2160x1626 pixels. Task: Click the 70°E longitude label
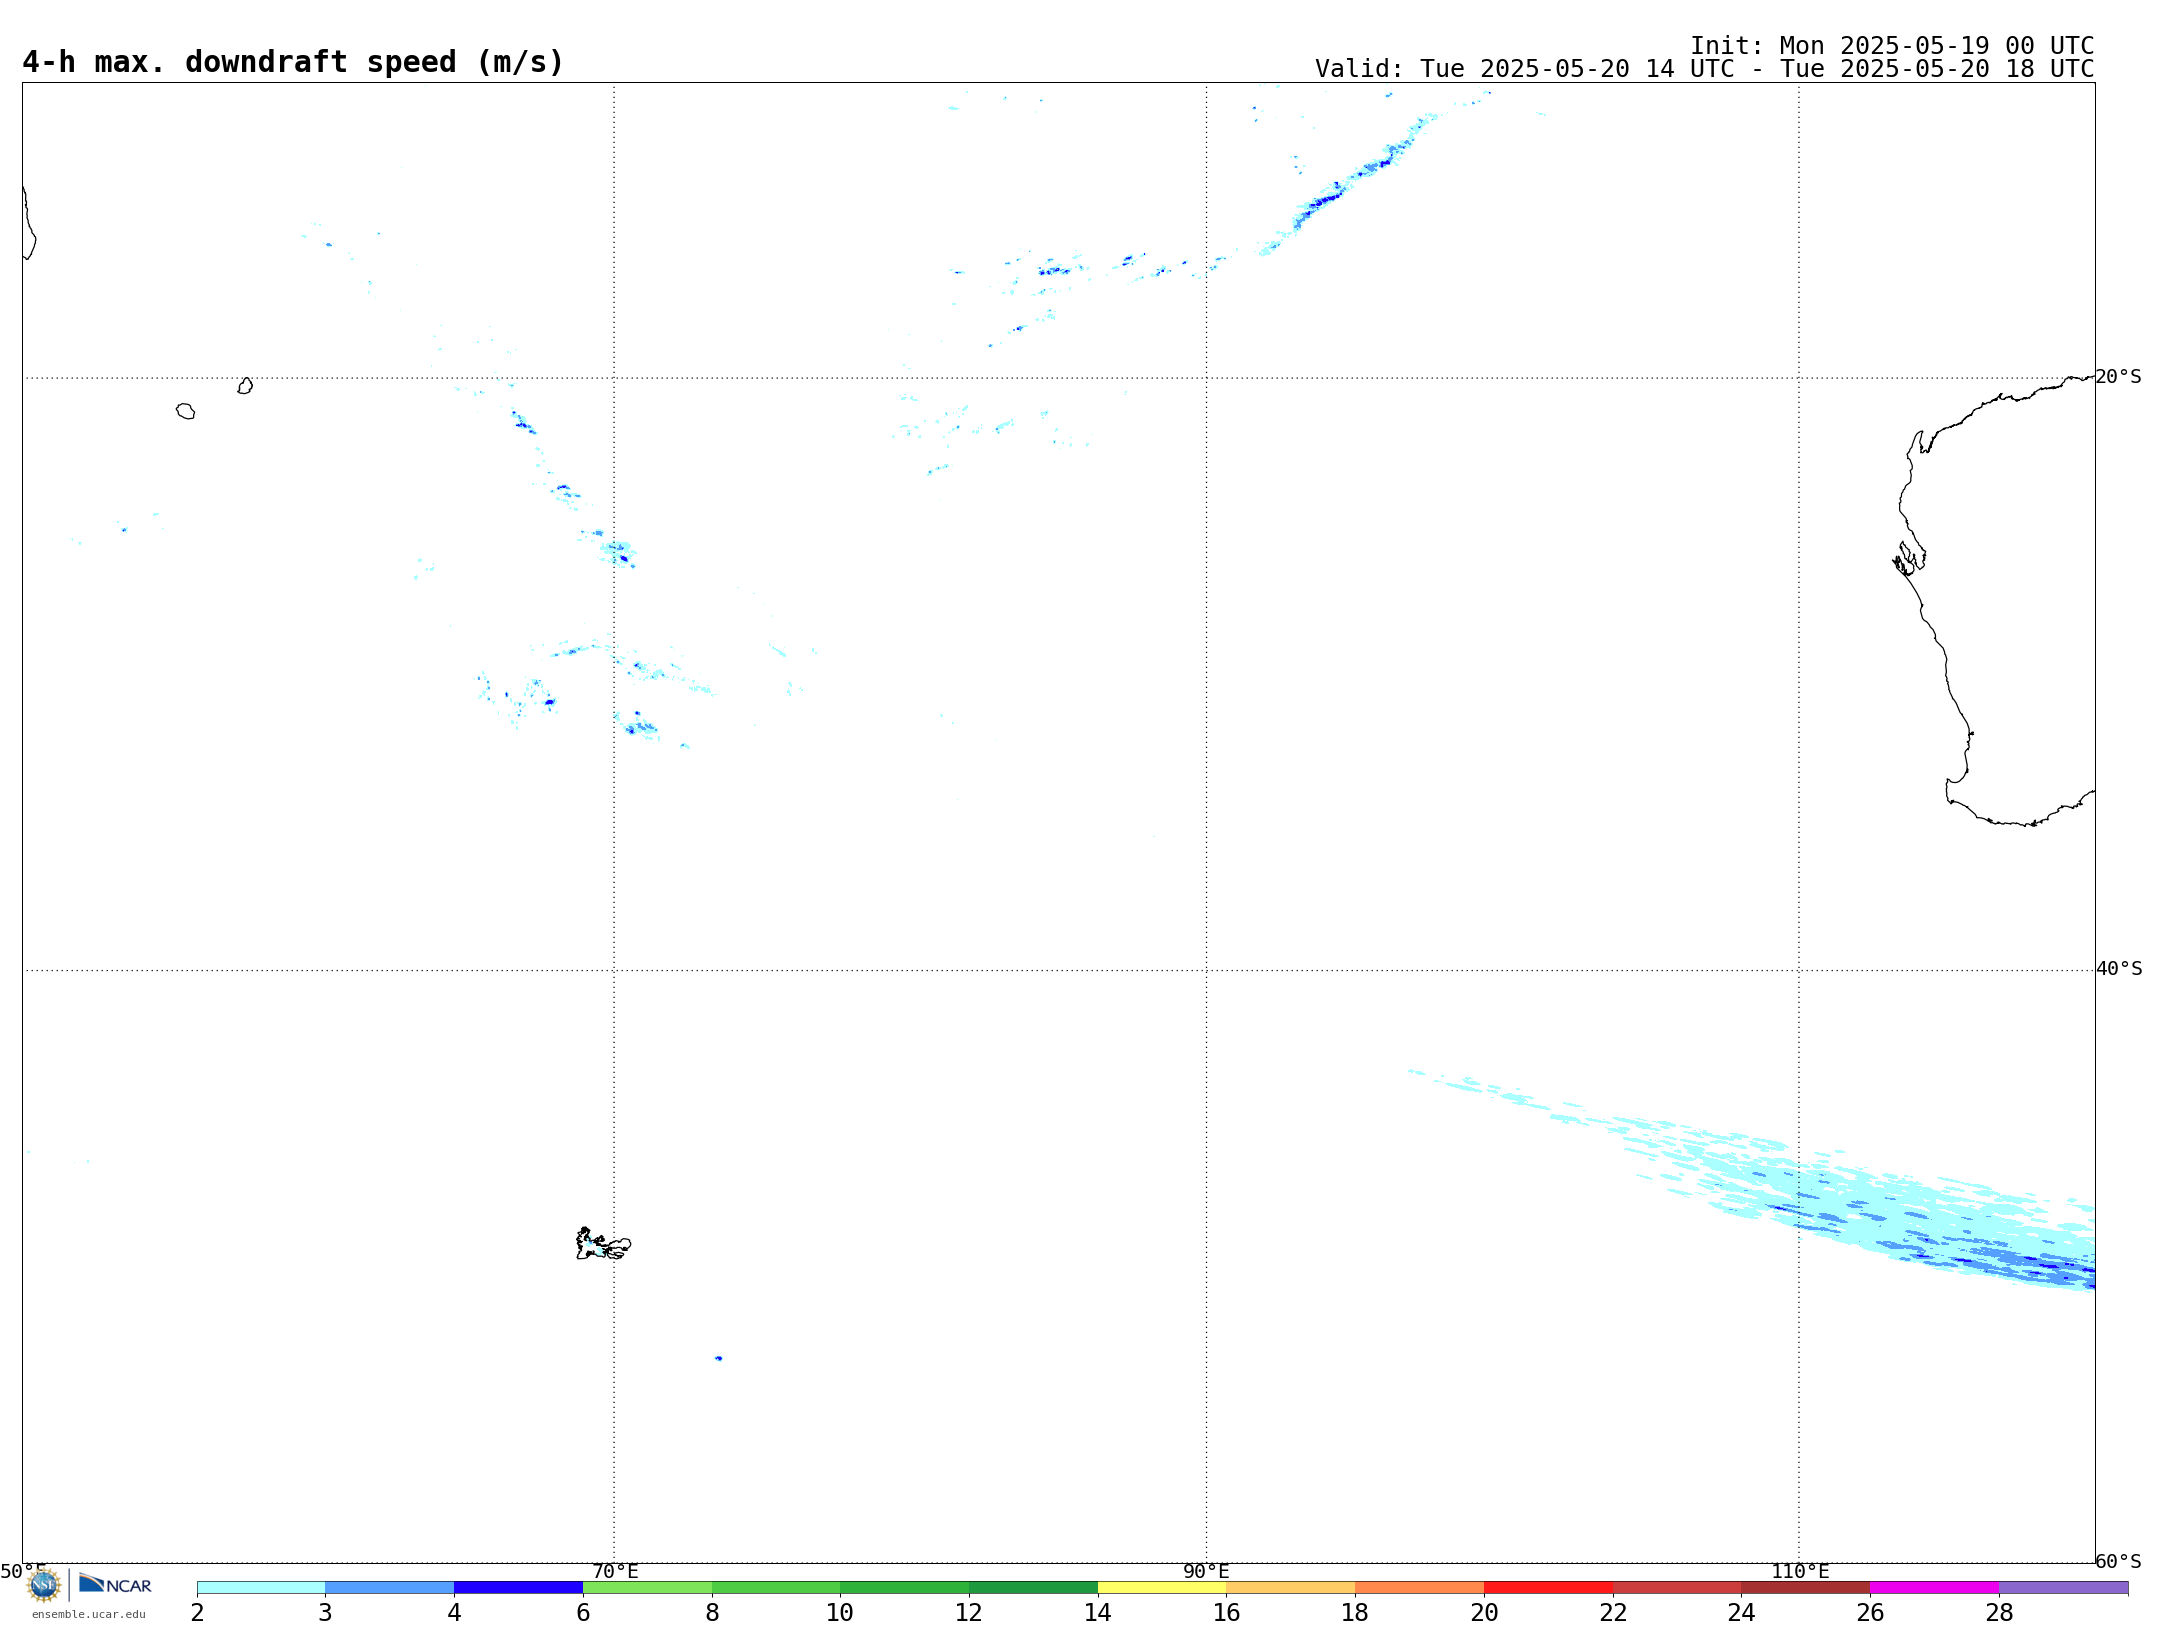point(615,1572)
